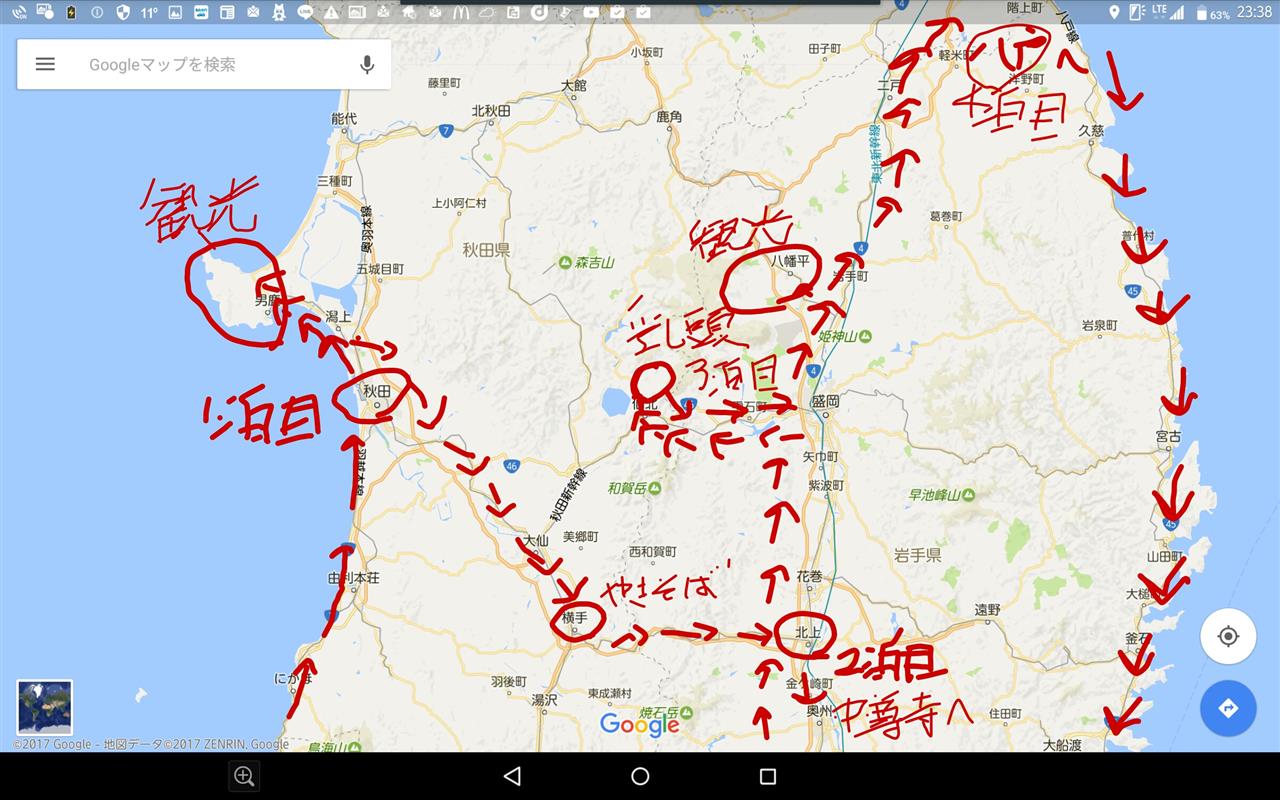The height and width of the screenshot is (800, 1280).
Task: Tap the Googleマップを検索 search field
Action: (204, 64)
